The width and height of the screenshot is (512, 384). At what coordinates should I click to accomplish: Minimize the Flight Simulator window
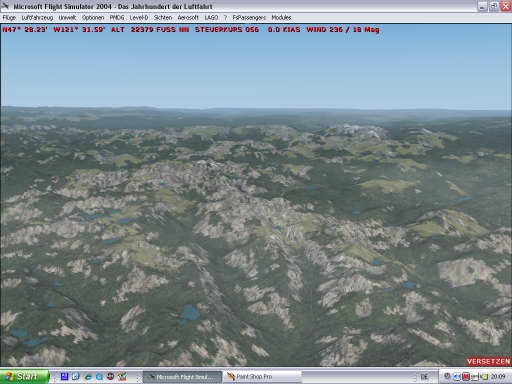[482, 6]
